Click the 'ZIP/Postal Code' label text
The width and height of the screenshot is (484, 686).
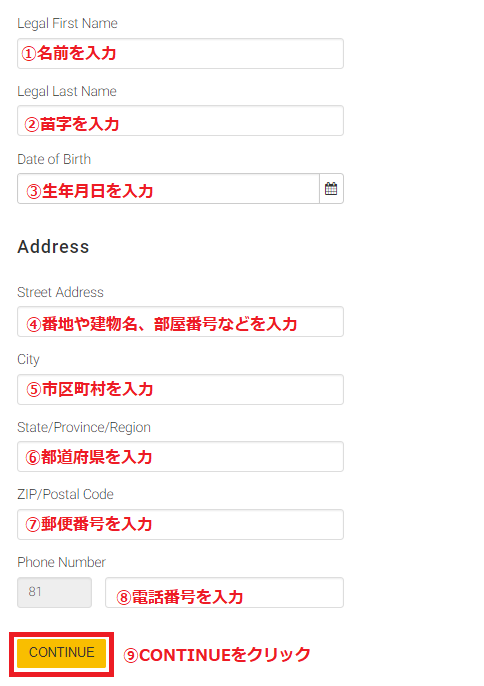click(66, 494)
